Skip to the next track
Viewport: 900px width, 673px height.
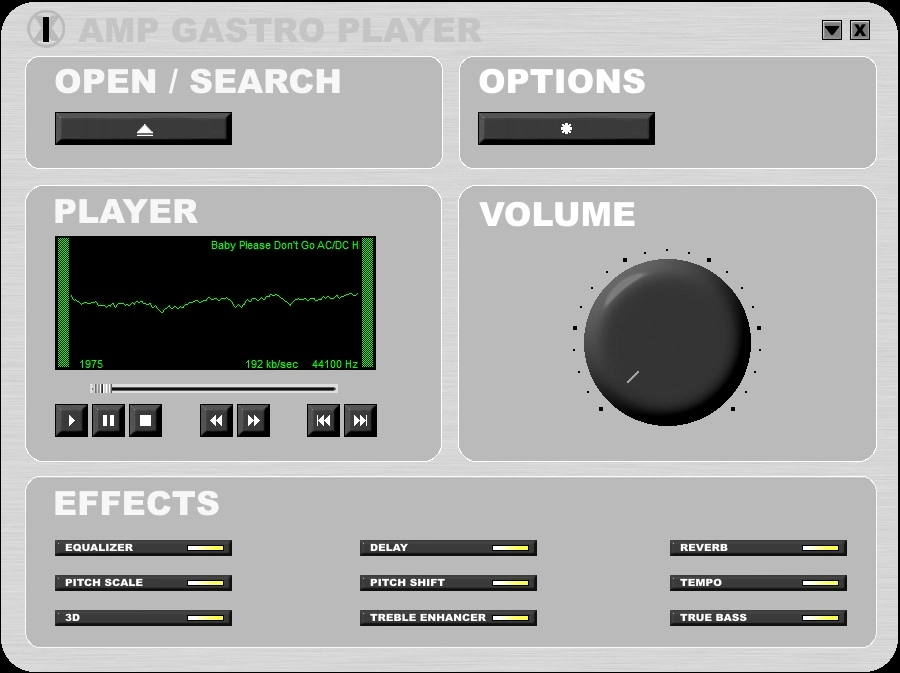360,421
